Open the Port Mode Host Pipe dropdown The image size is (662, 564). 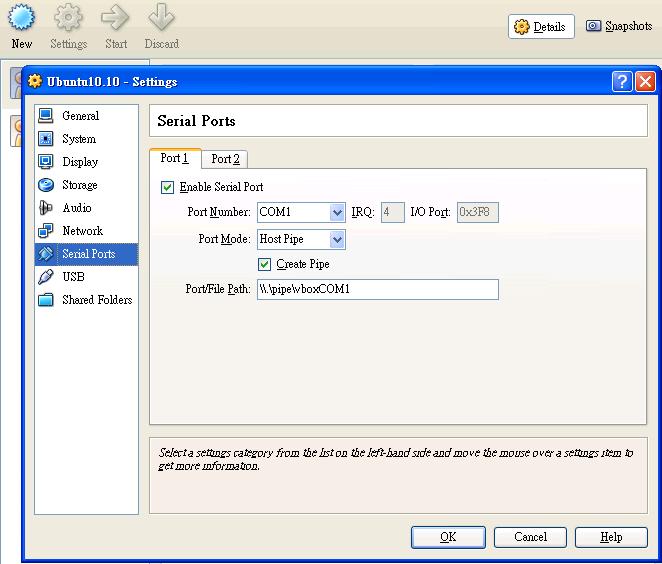click(x=301, y=239)
